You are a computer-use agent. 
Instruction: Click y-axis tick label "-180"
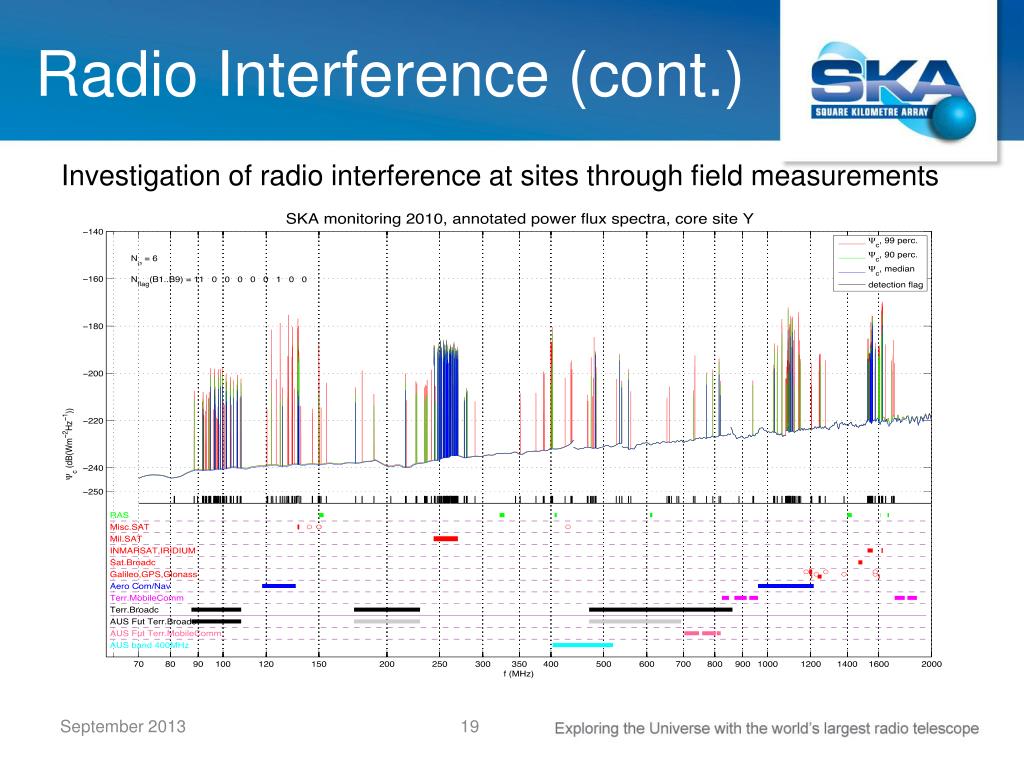coord(93,326)
